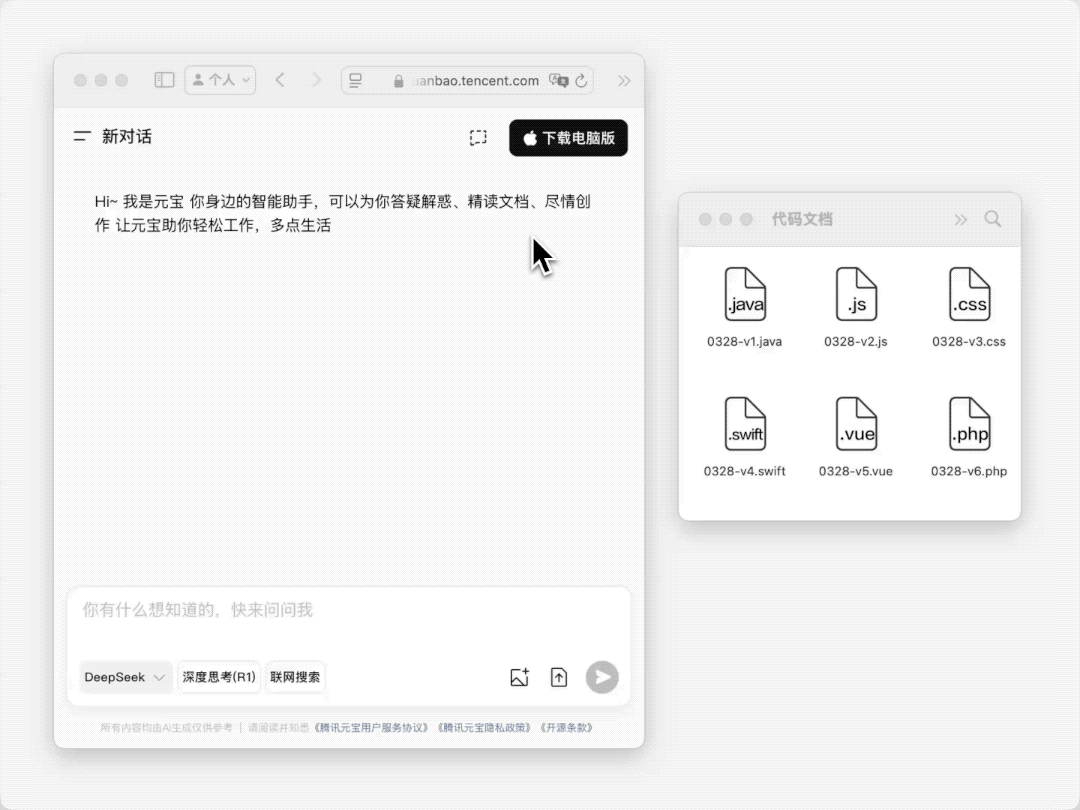Click the 0328-v2.js file name
This screenshot has height=810, width=1080.
click(856, 342)
